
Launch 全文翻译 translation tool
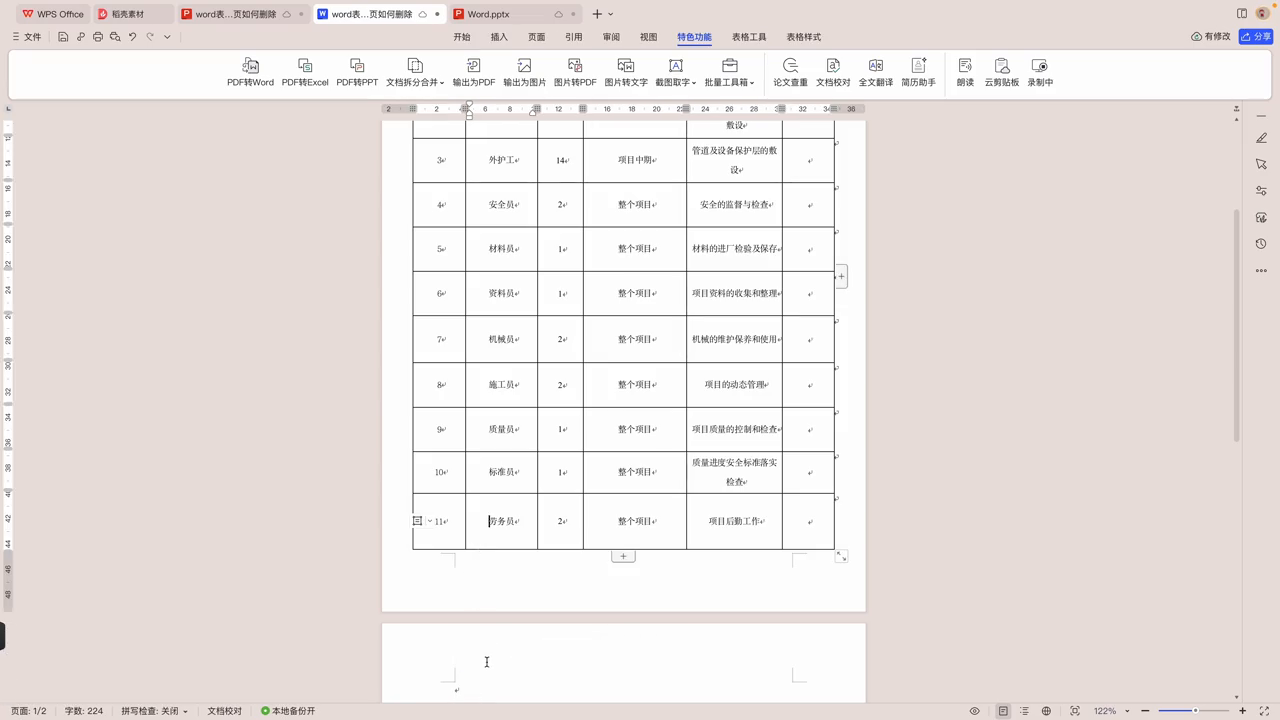coord(875,72)
